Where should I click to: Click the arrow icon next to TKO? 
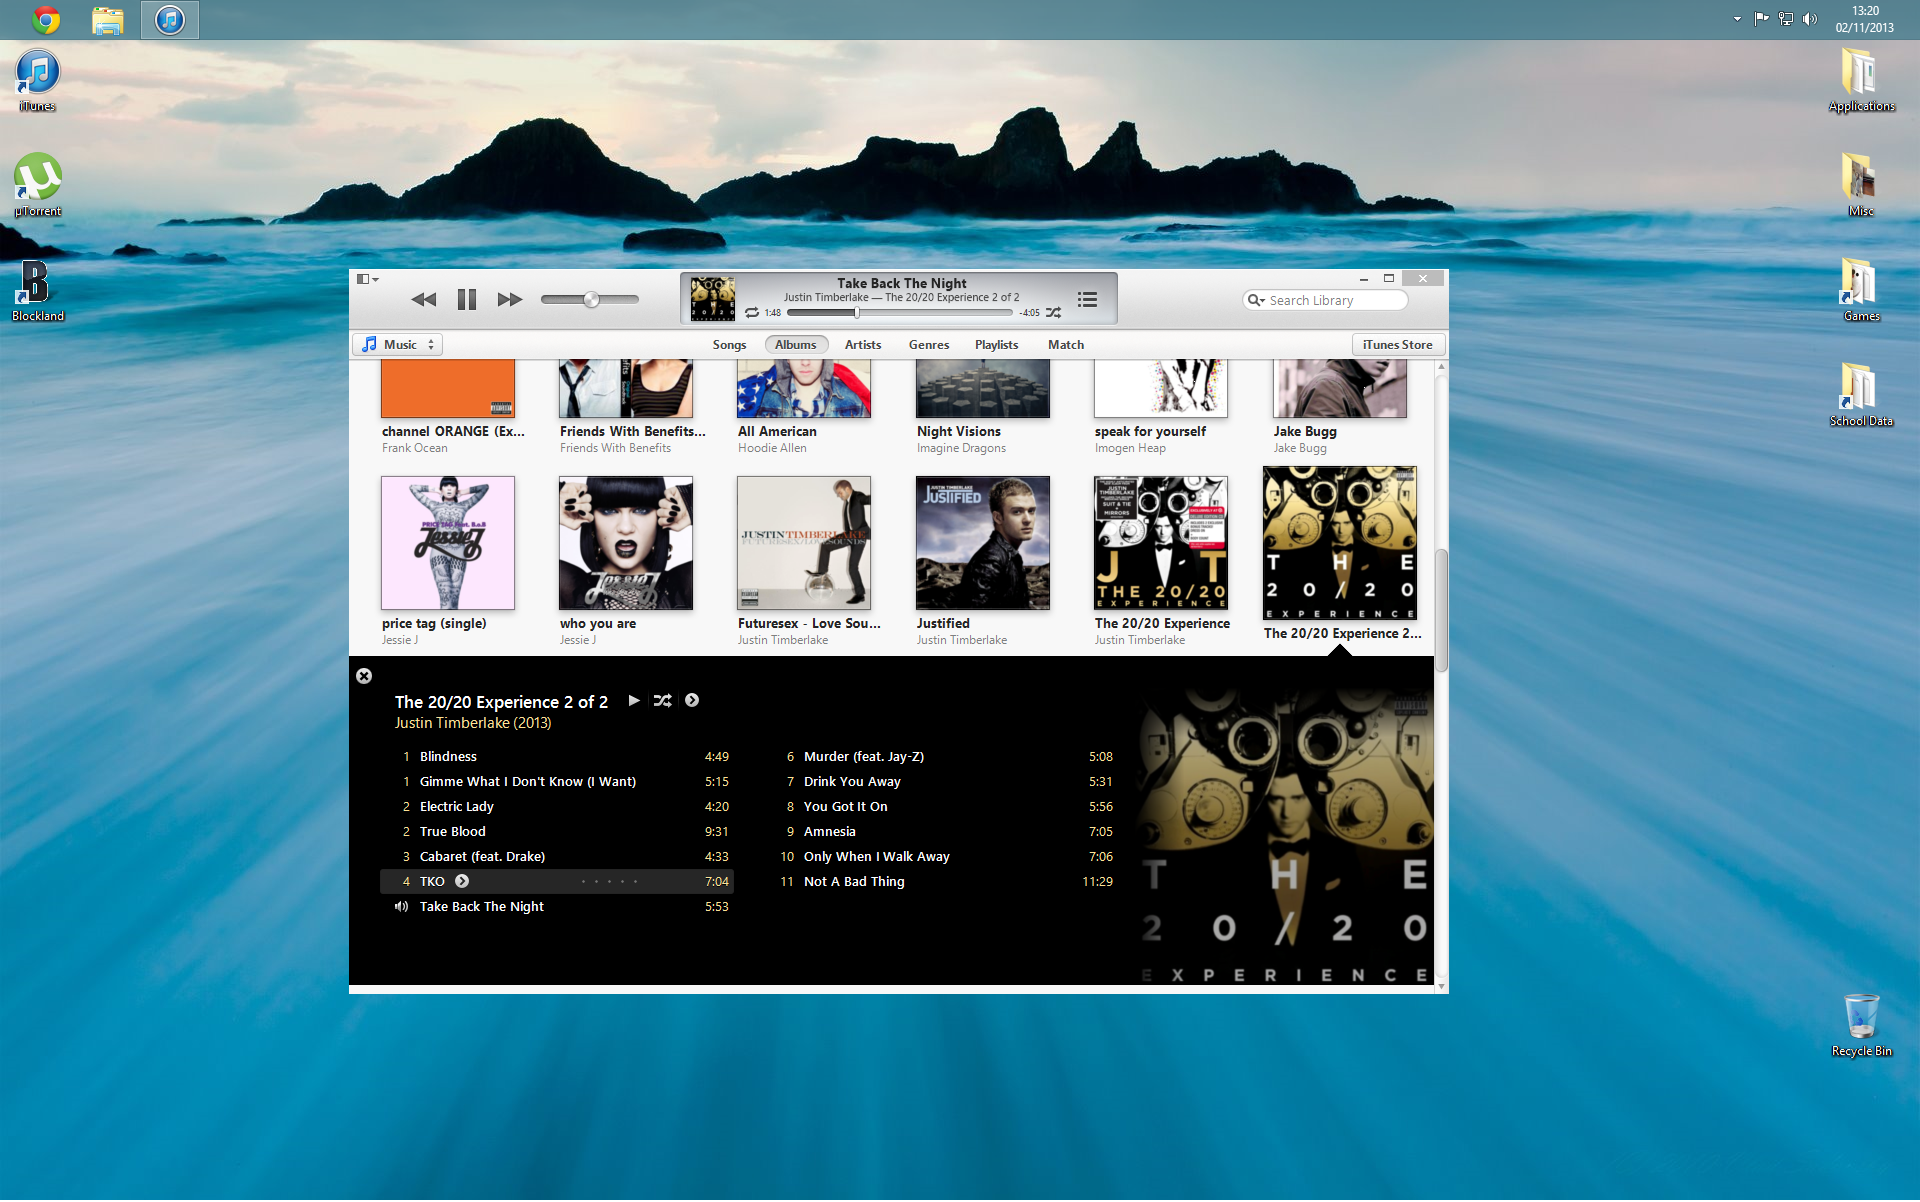click(x=462, y=881)
